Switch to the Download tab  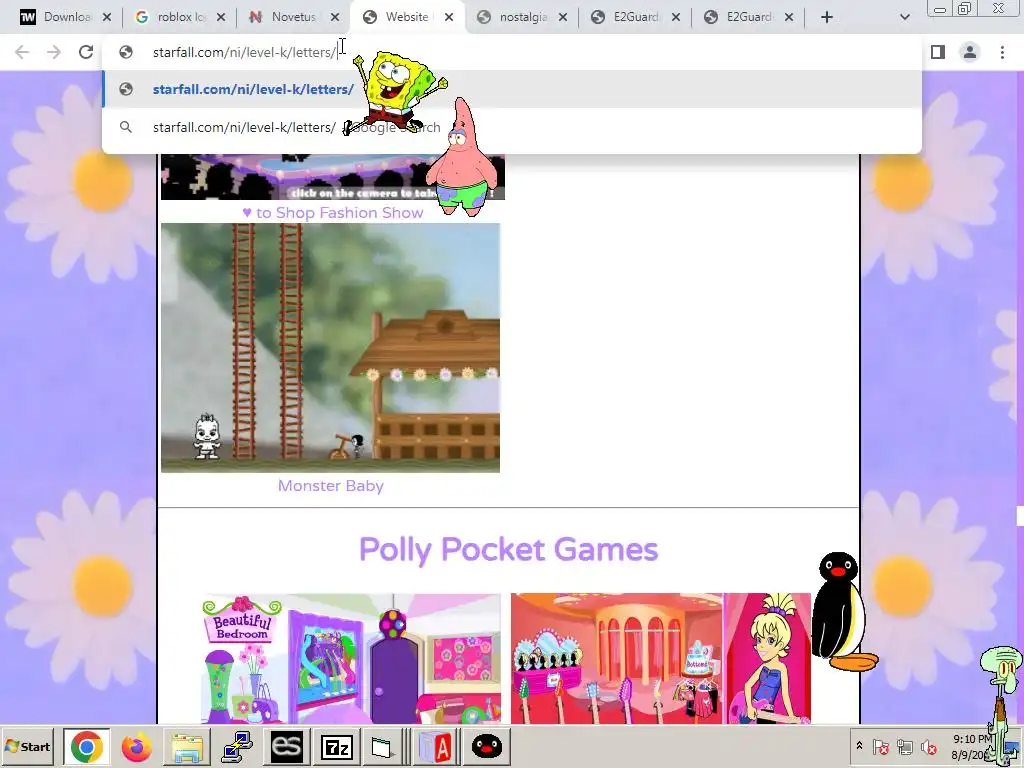(x=55, y=17)
